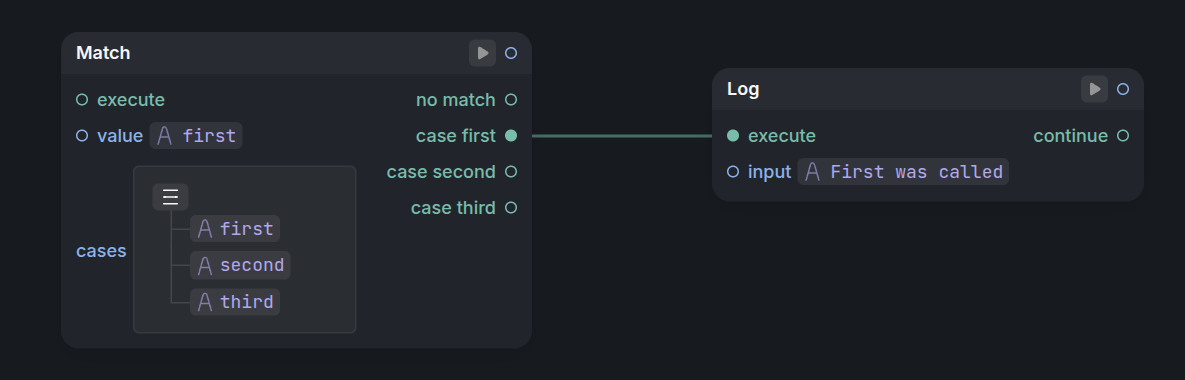Click the Match node title header

click(x=104, y=53)
